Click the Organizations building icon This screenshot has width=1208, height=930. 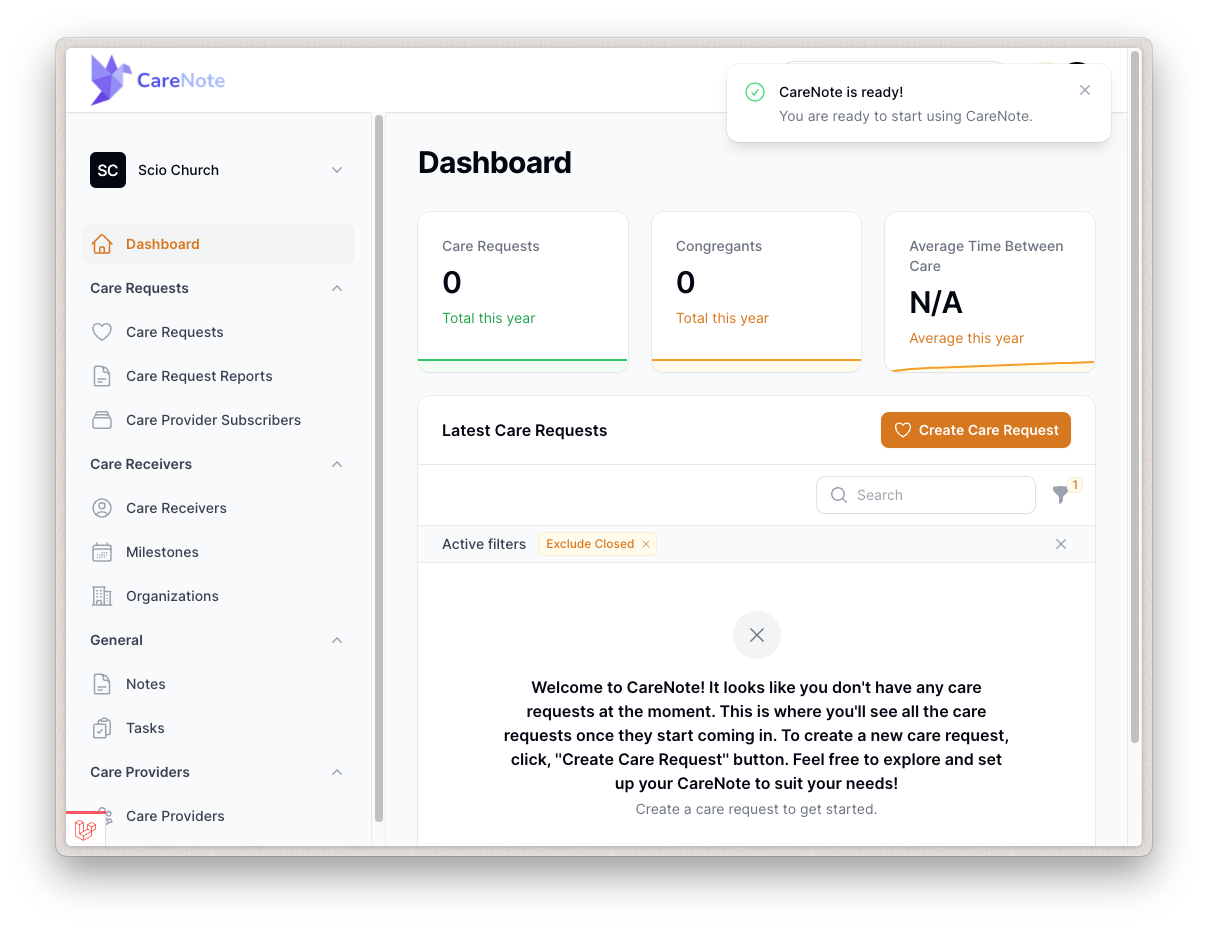coord(101,595)
